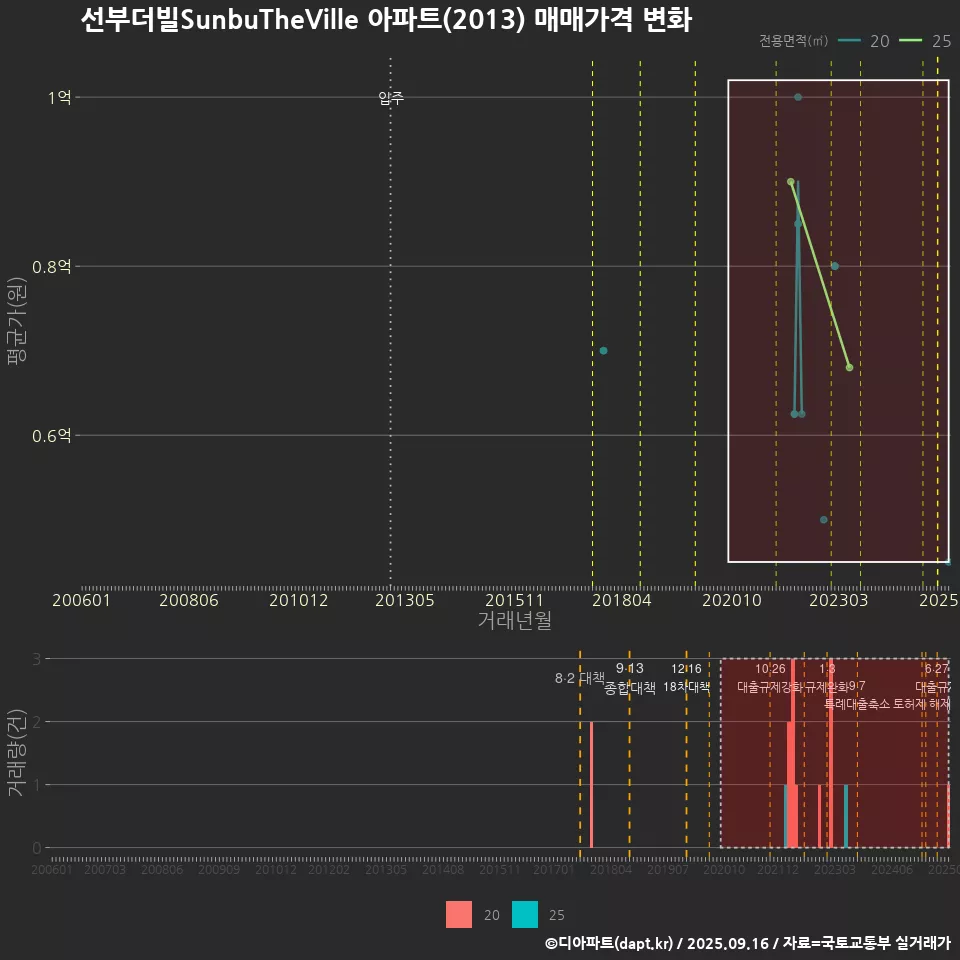Screen dimensions: 960x960
Task: Click the 8·2 대책 policy label
Action: tap(579, 678)
